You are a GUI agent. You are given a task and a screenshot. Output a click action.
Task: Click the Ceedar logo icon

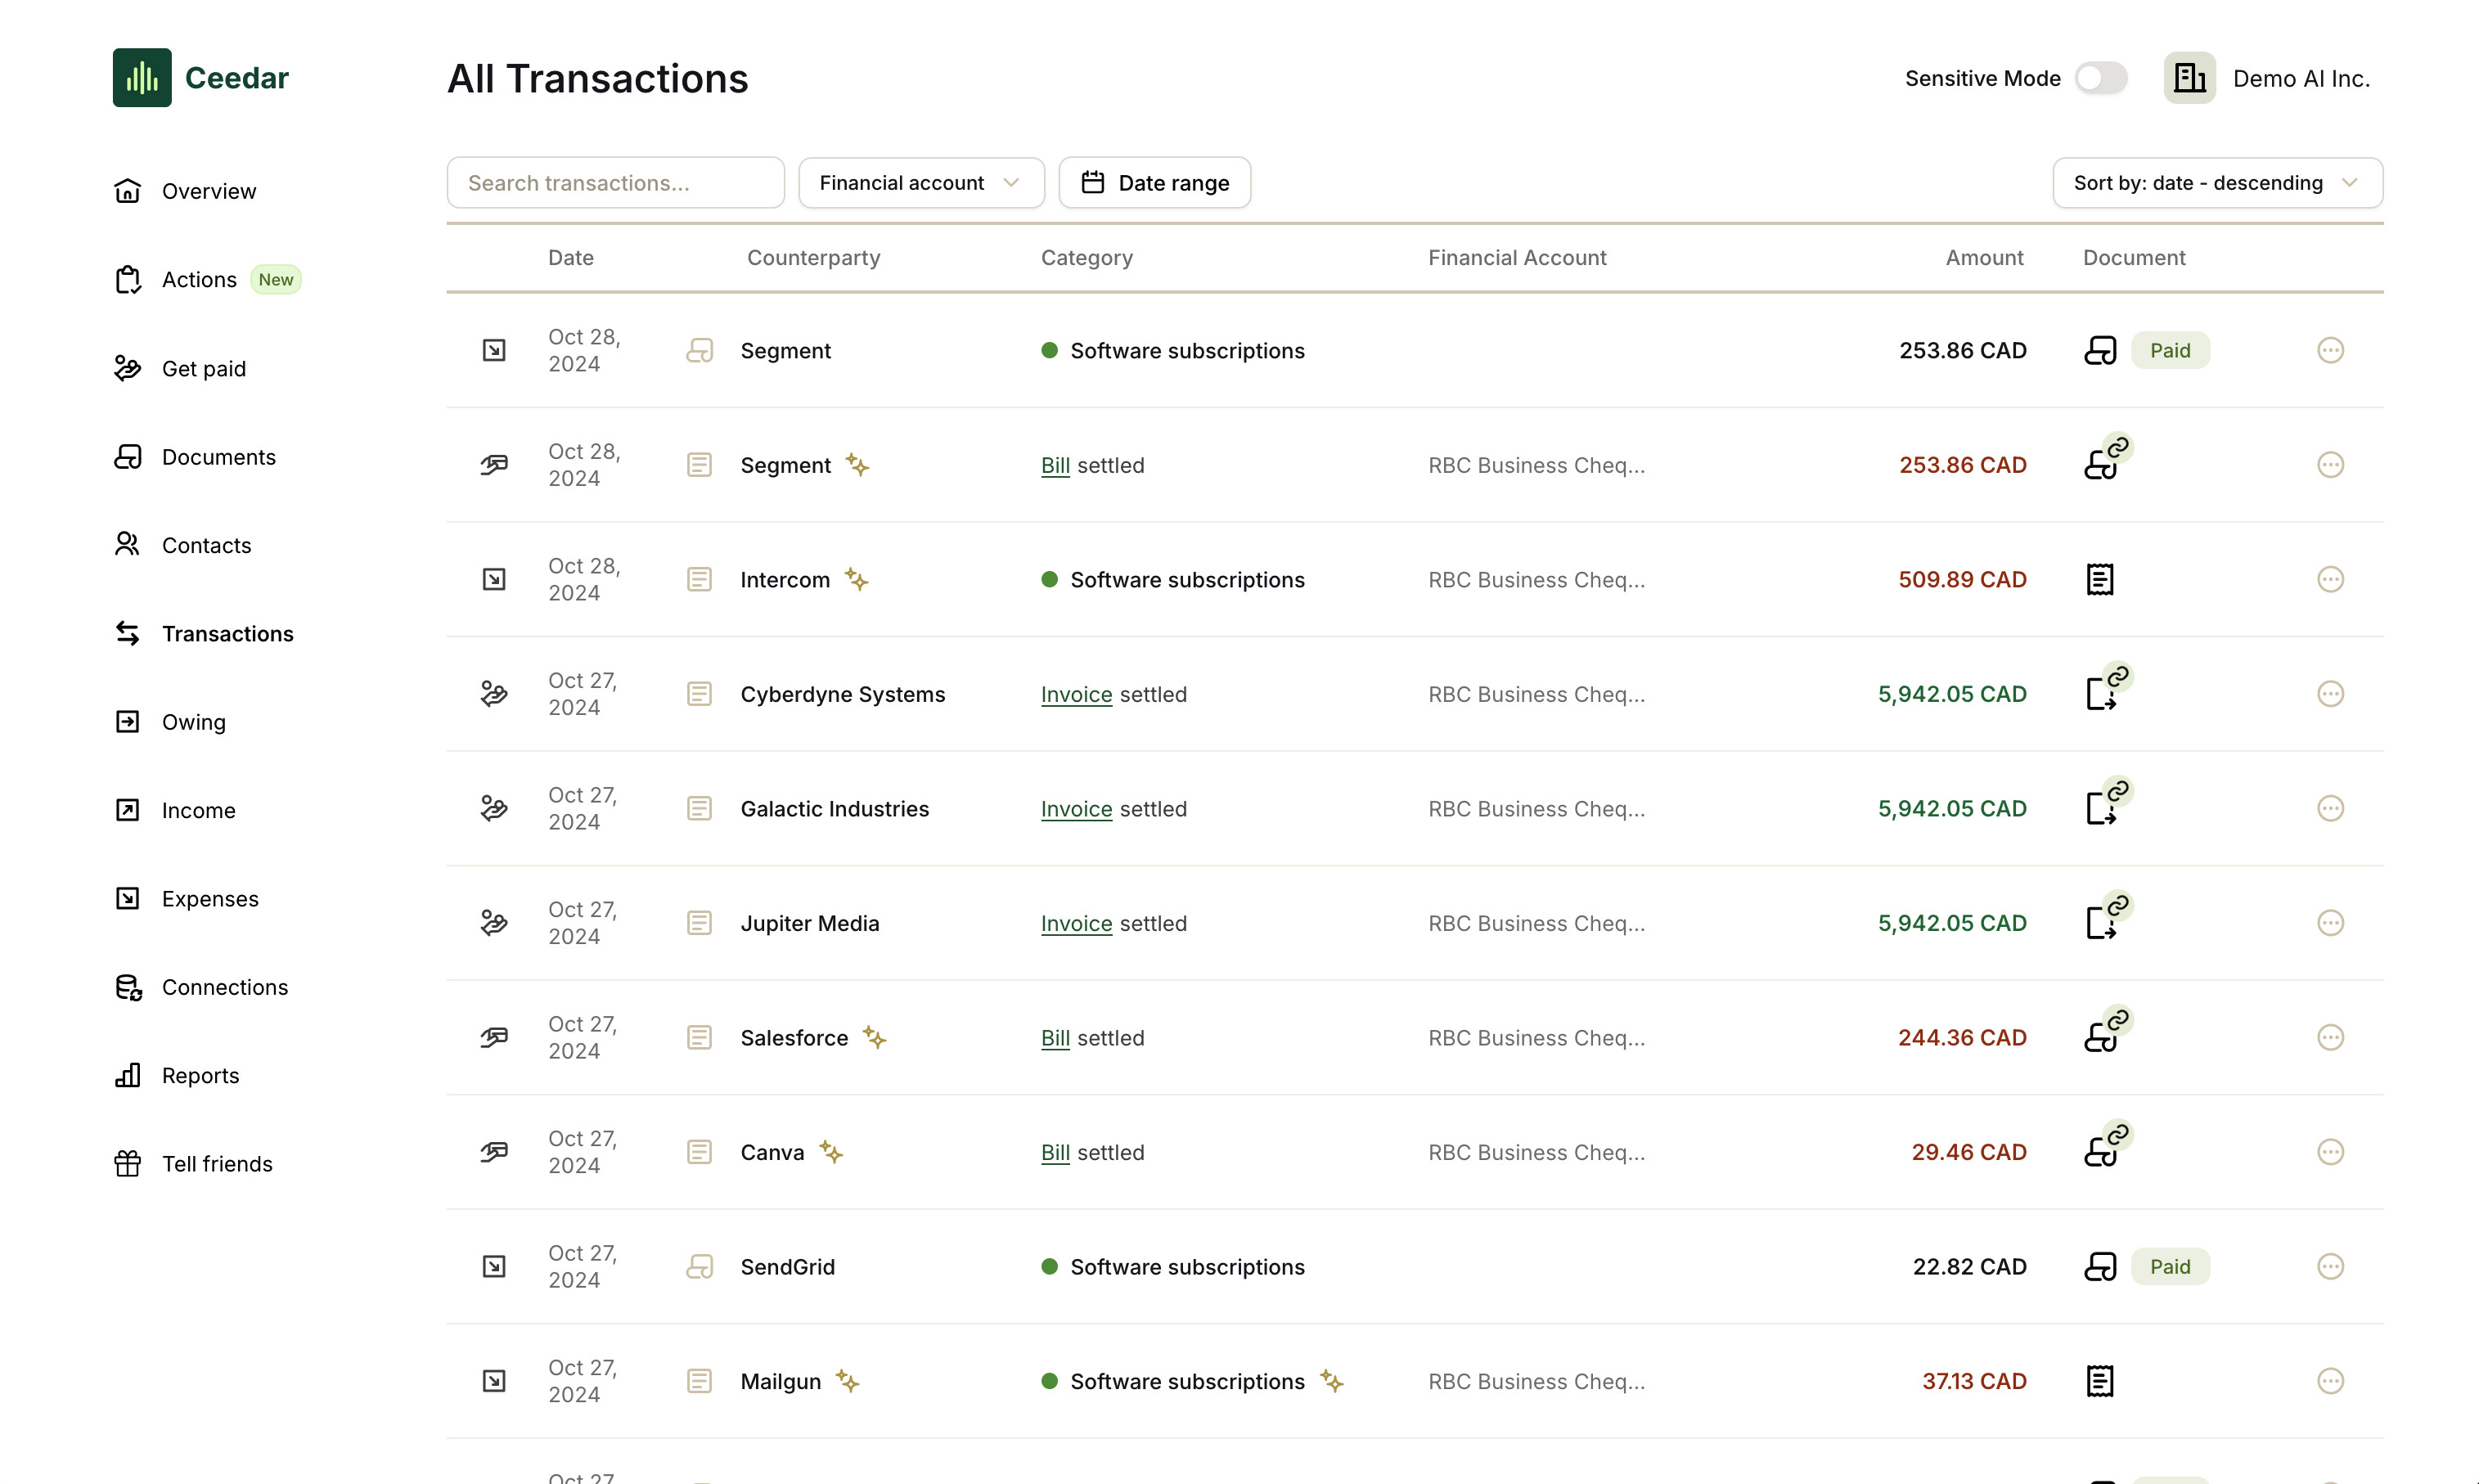pyautogui.click(x=142, y=78)
